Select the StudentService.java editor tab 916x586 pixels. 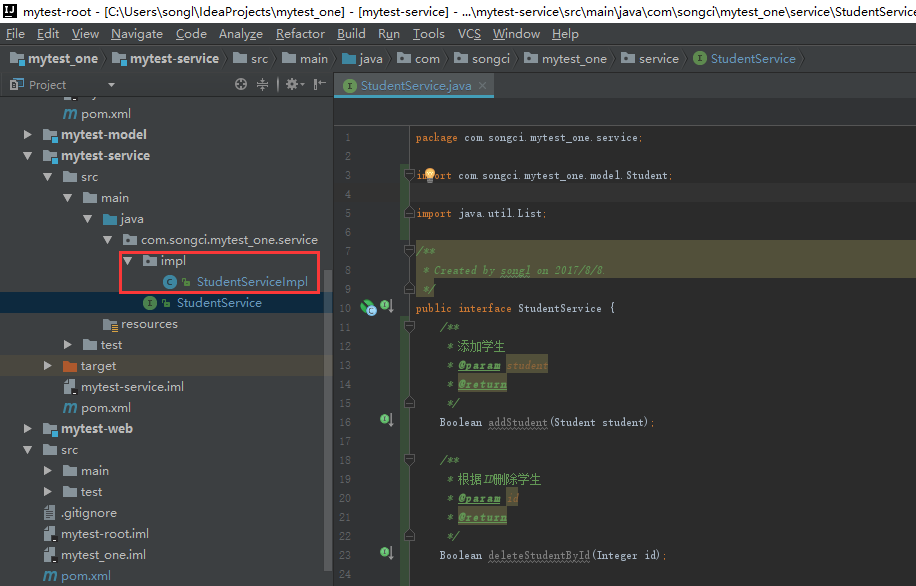point(415,86)
